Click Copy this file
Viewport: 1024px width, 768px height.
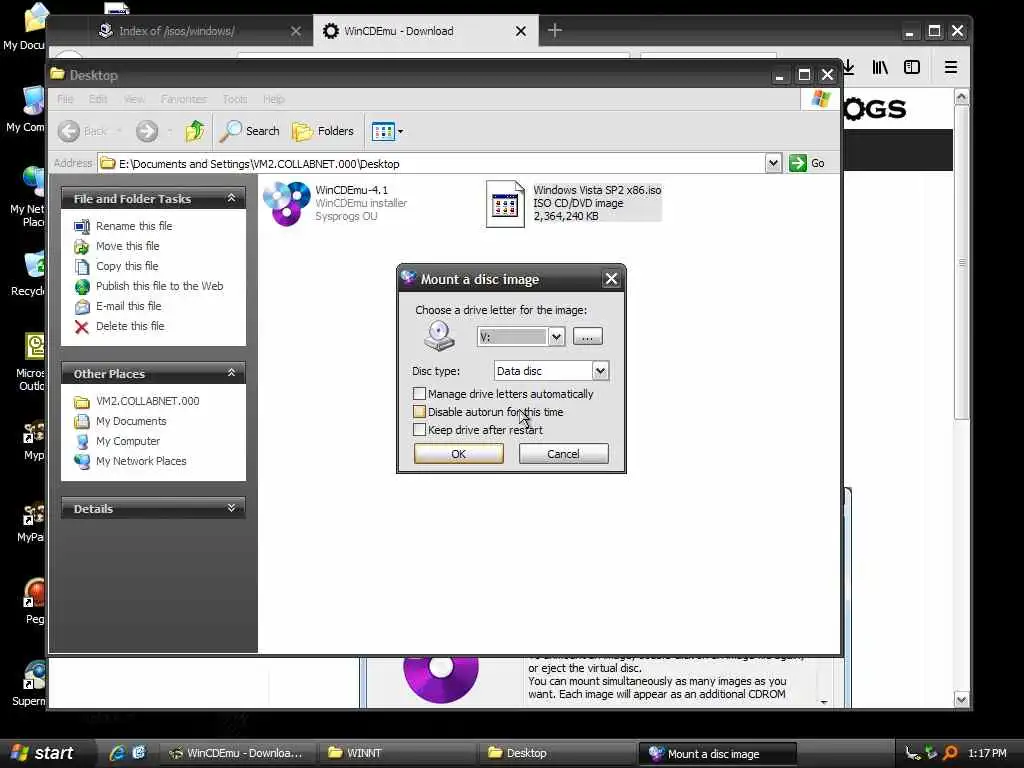pyautogui.click(x=127, y=266)
